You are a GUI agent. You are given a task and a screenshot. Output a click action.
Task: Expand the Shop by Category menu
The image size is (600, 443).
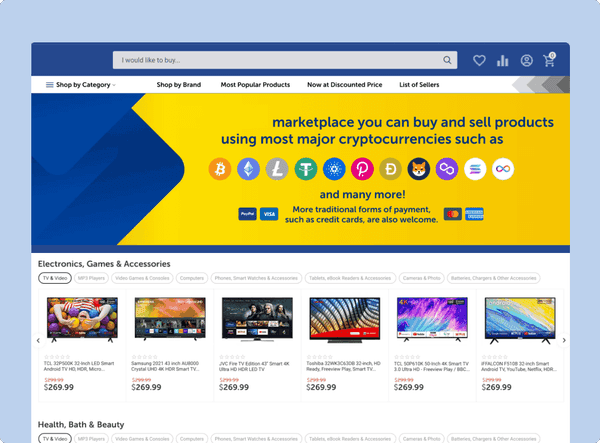81,85
